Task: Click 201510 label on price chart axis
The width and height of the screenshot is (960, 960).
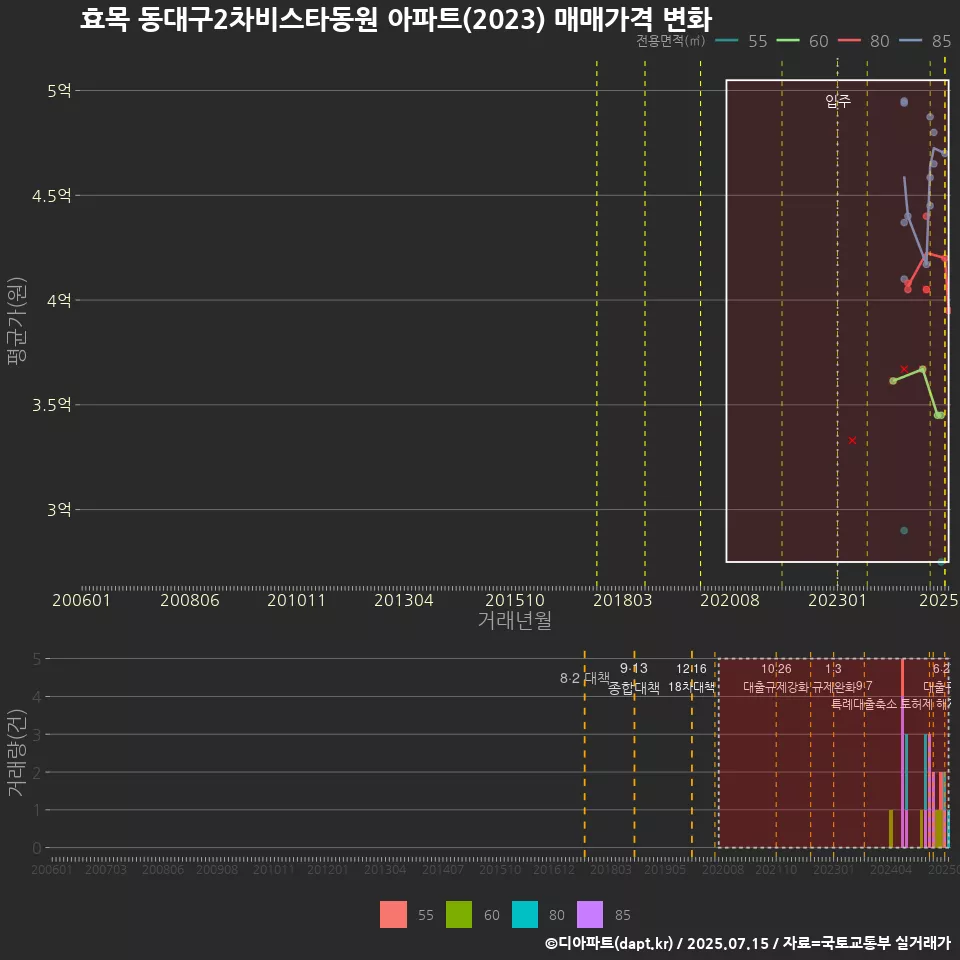Action: 515,600
